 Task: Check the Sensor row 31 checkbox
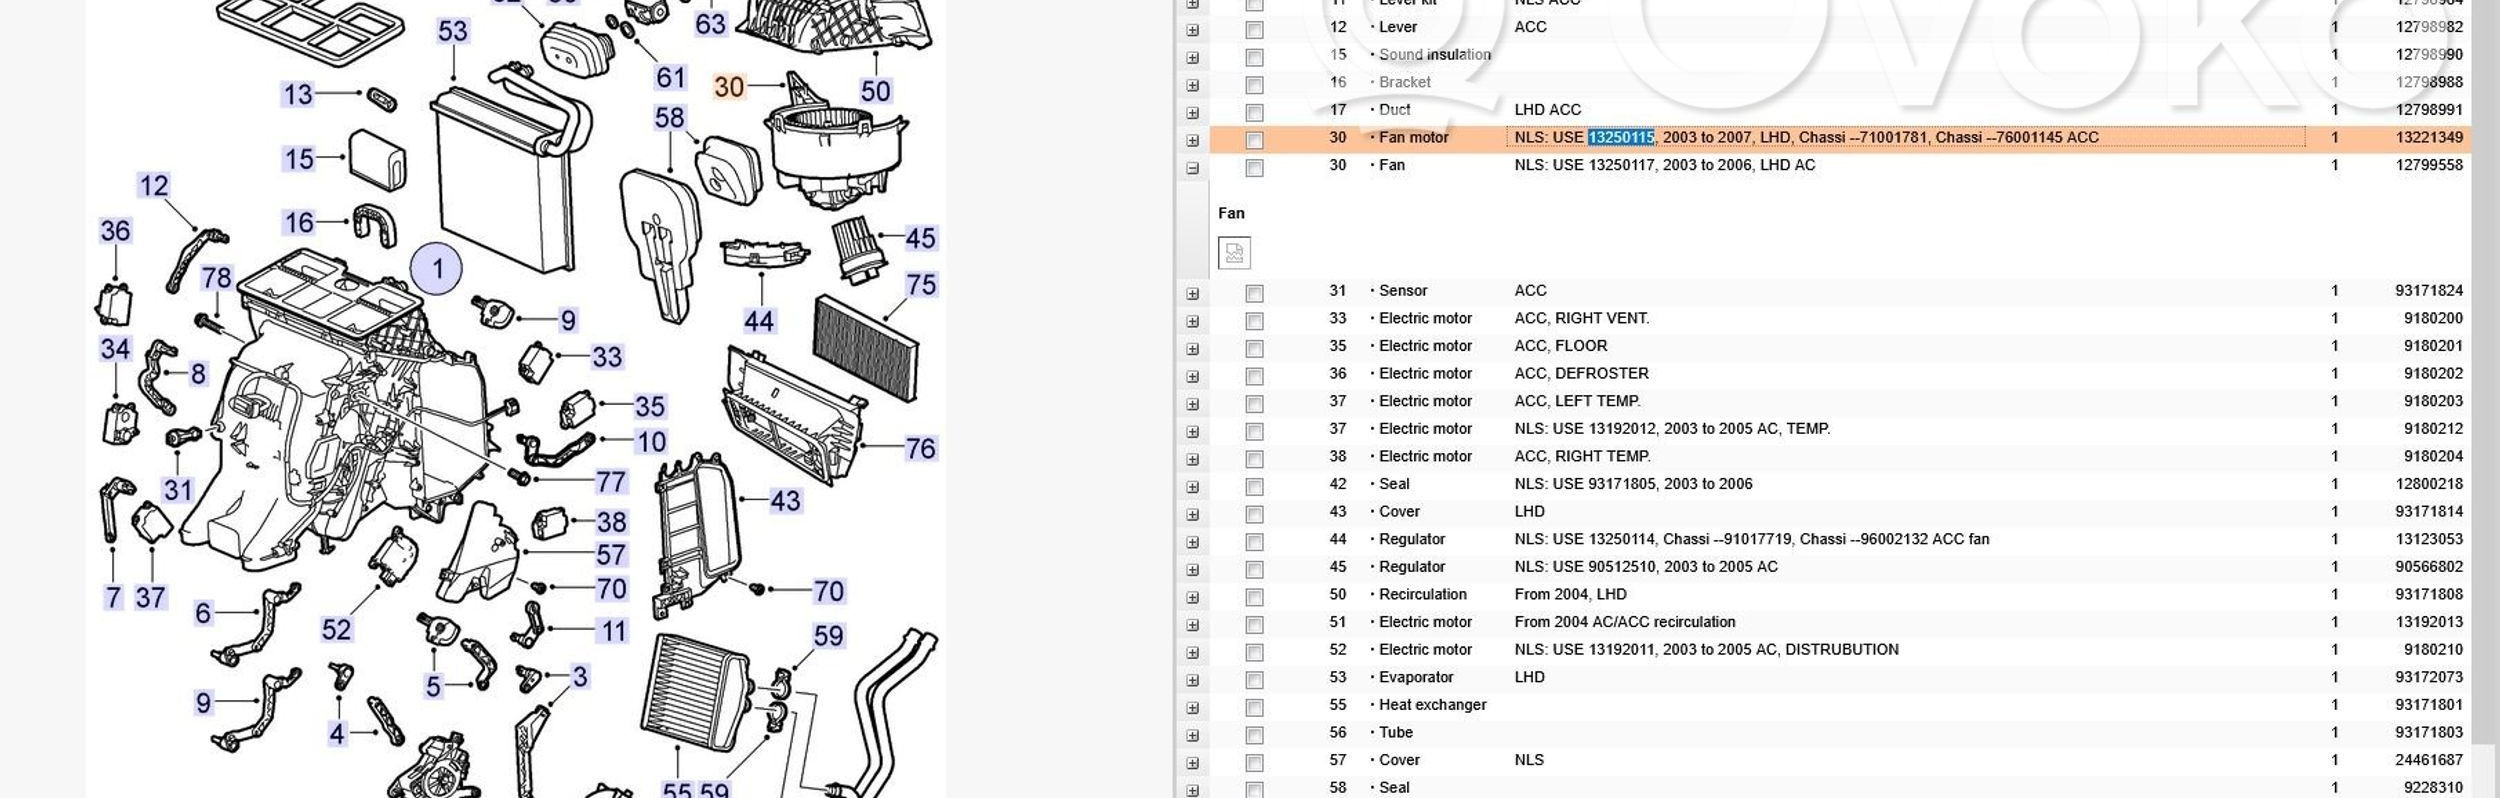[1254, 293]
